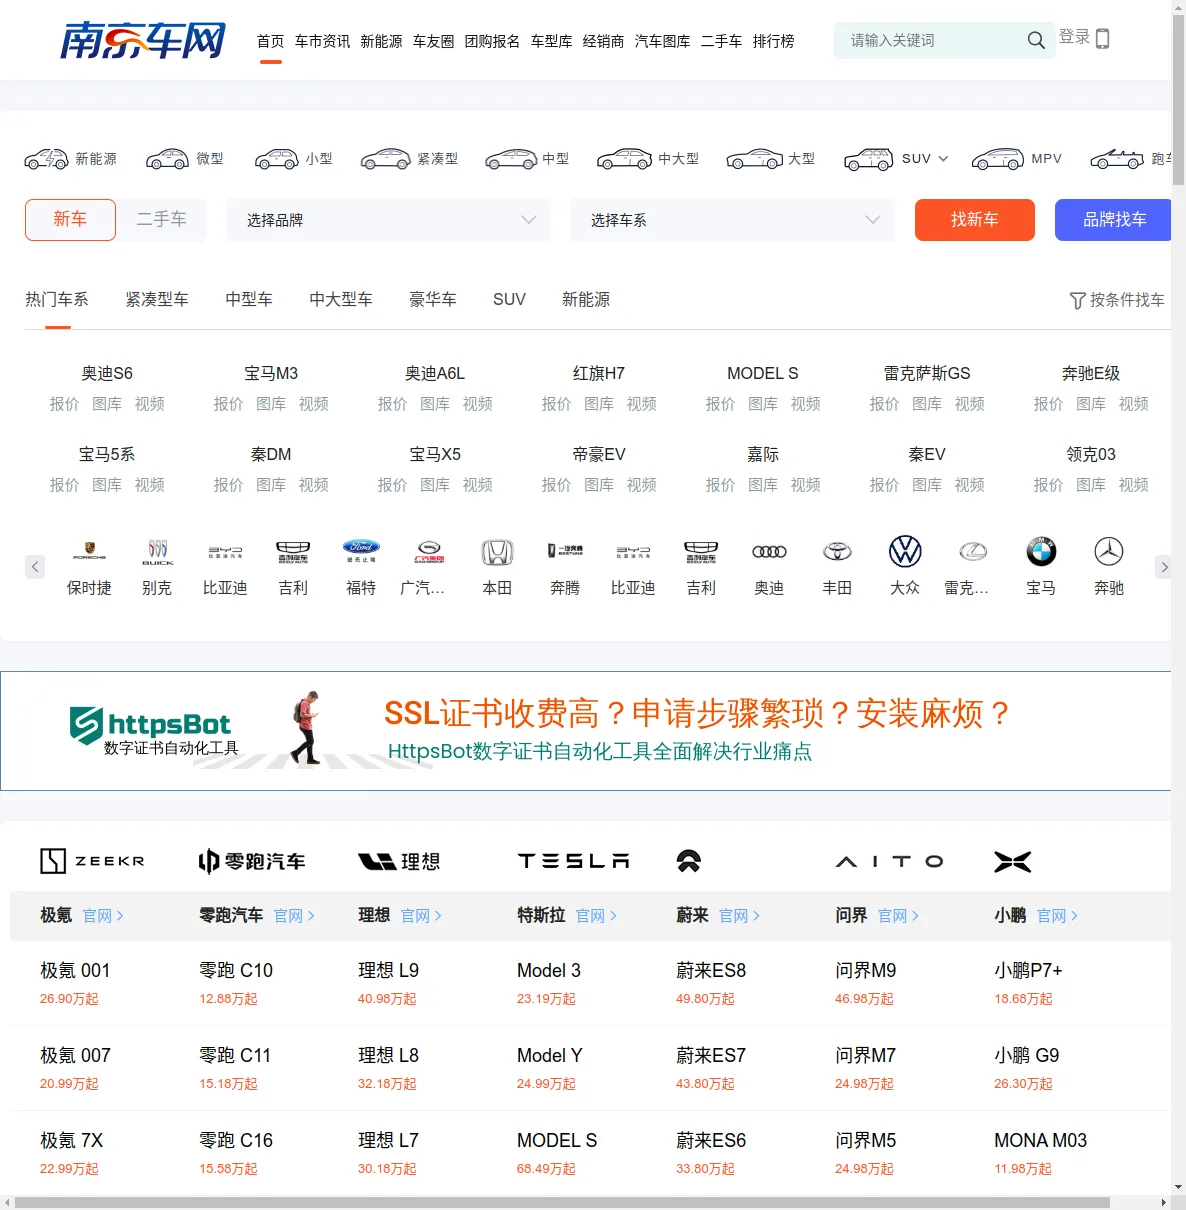Select the 新能源 car type icon
The width and height of the screenshot is (1186, 1210).
click(46, 159)
